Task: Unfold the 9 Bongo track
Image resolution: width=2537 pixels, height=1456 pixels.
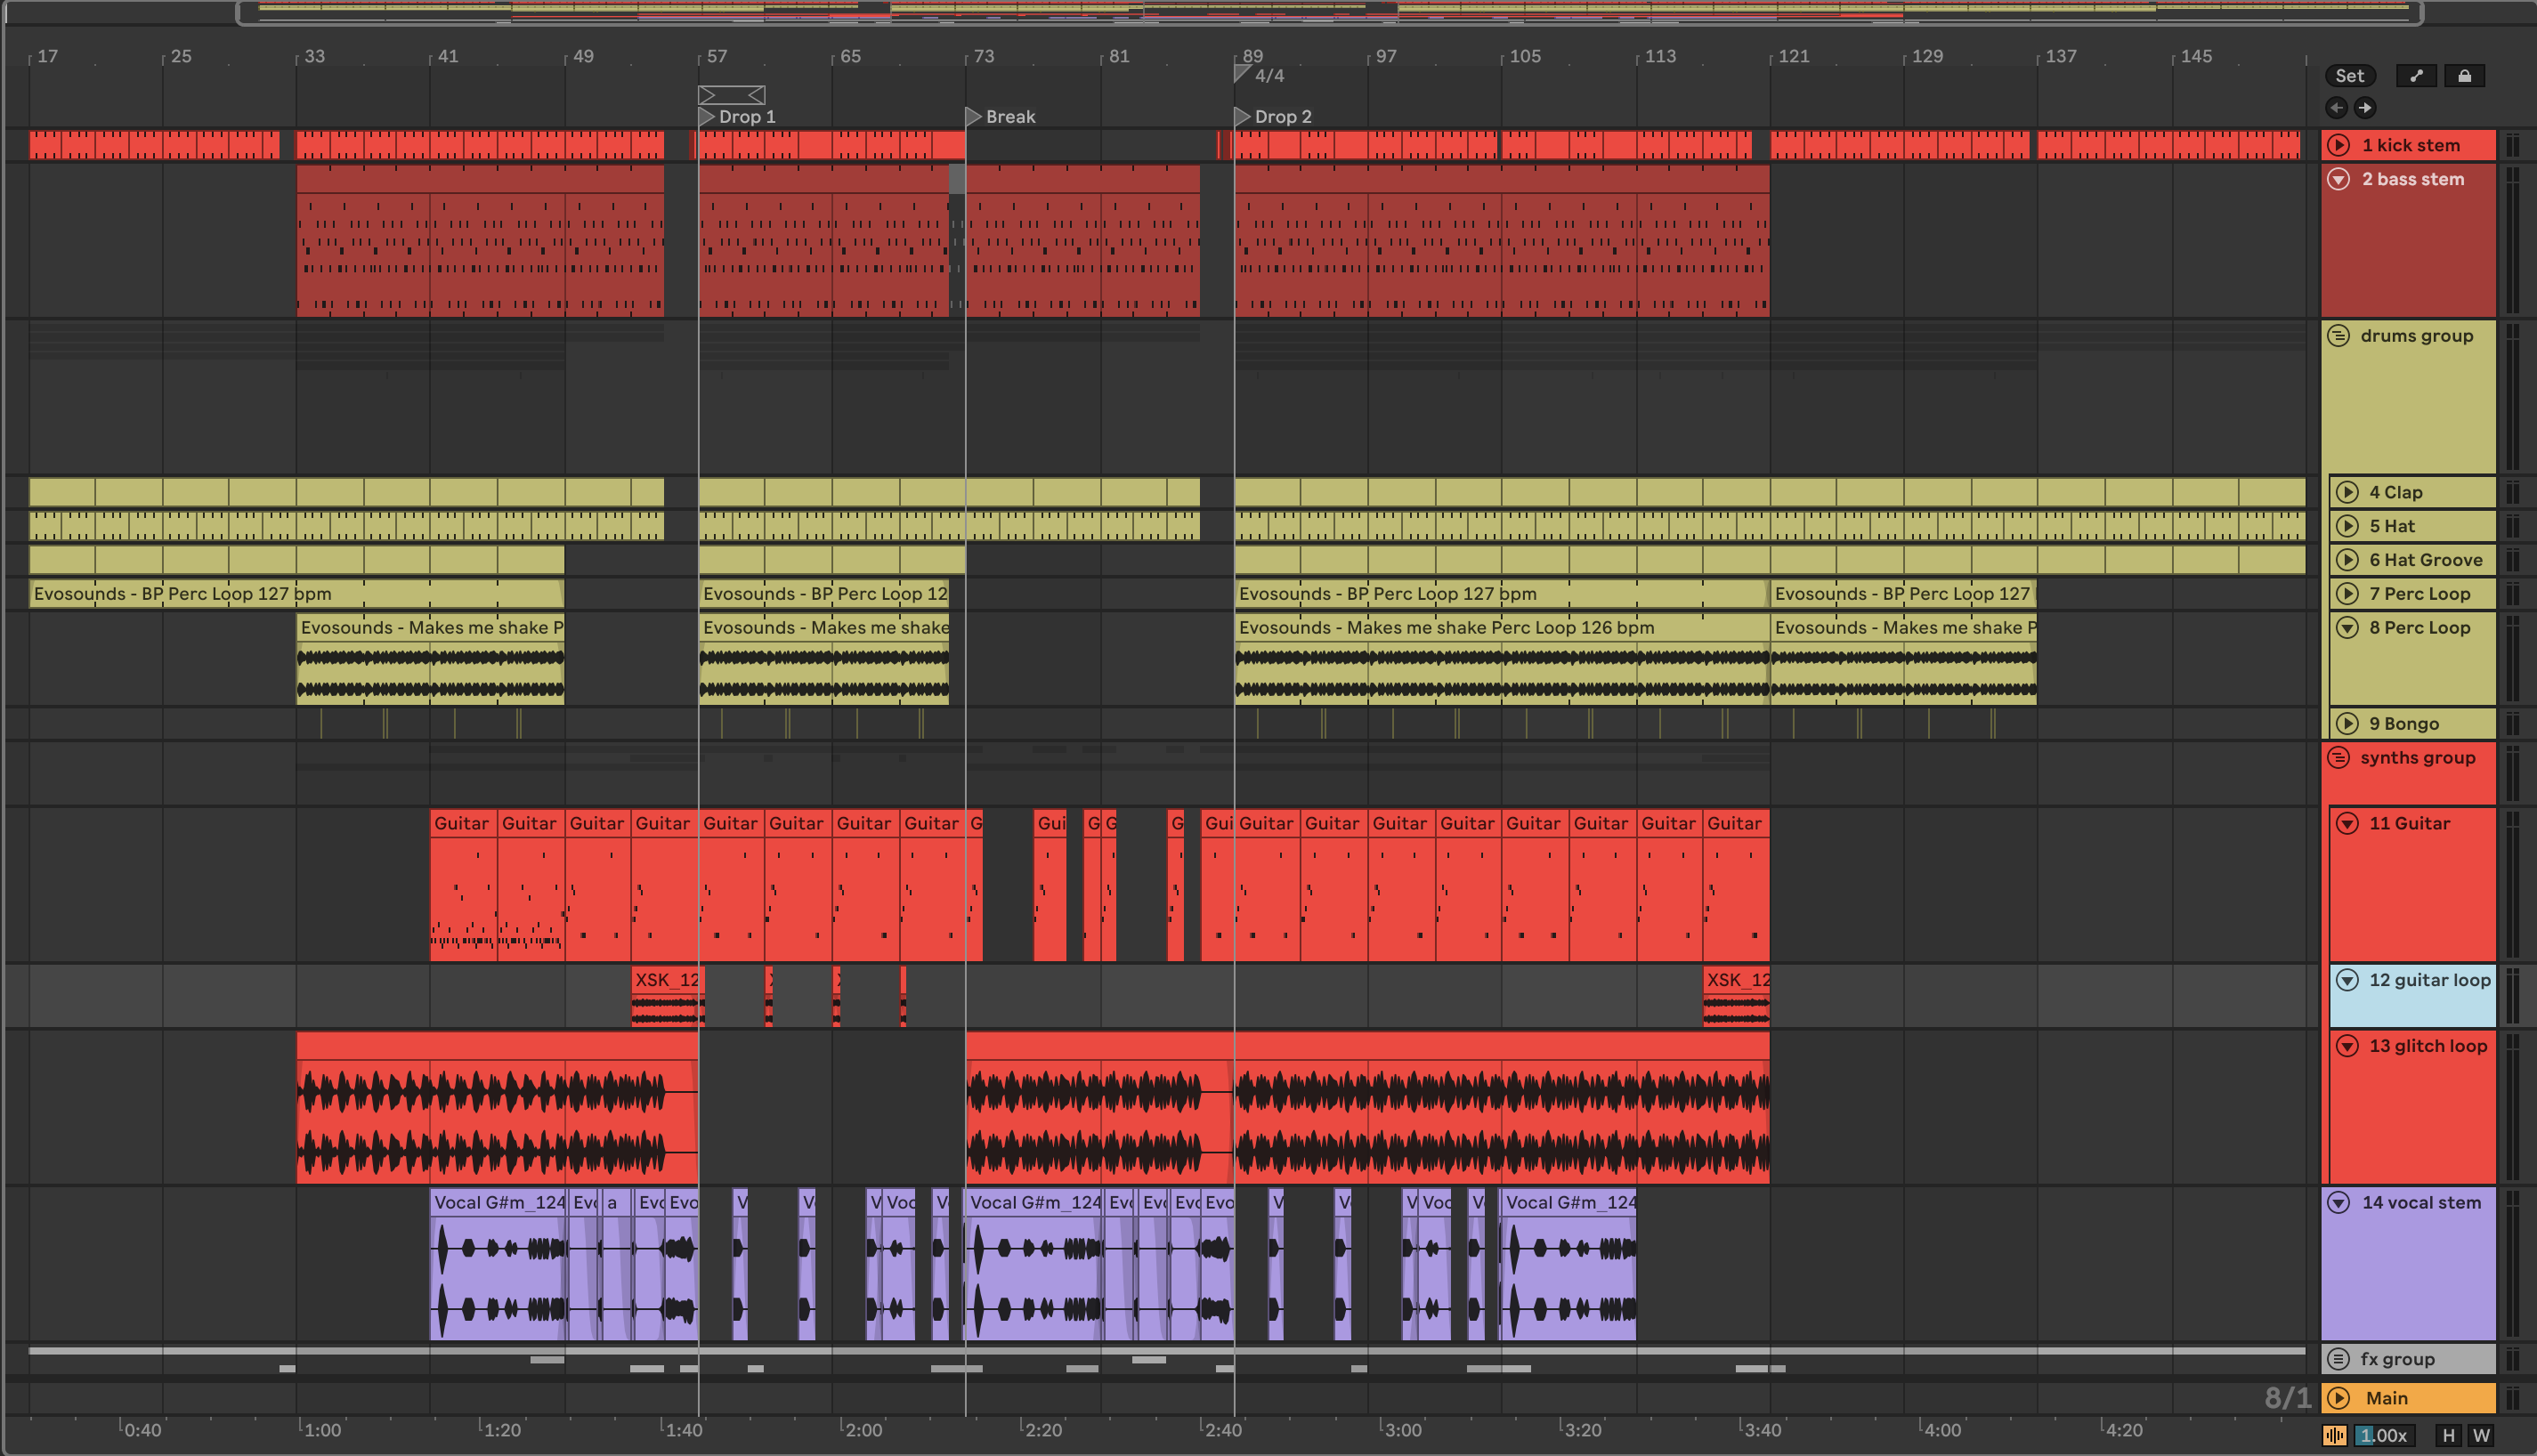Action: (2347, 724)
